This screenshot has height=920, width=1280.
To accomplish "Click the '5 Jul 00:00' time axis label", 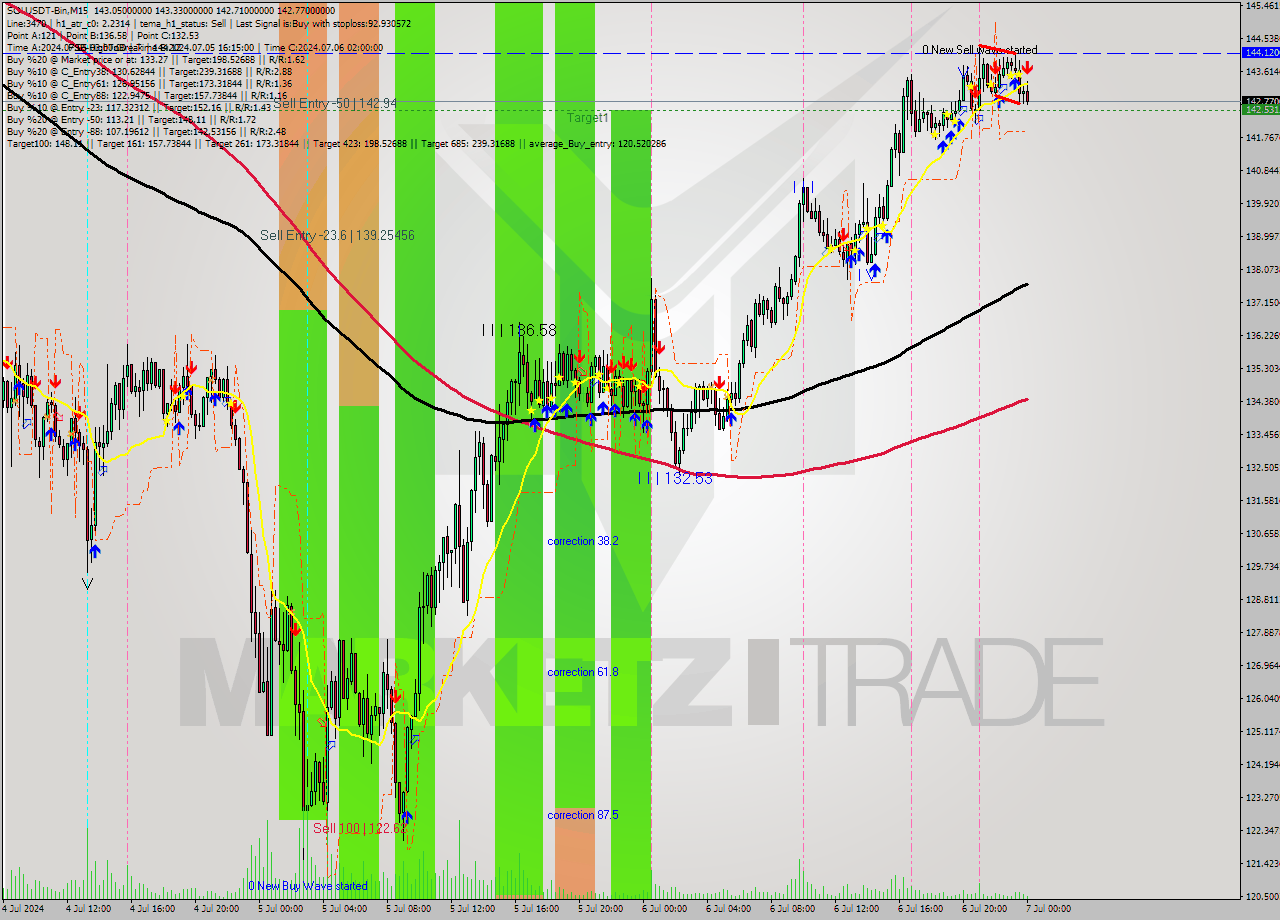I will pos(280,909).
